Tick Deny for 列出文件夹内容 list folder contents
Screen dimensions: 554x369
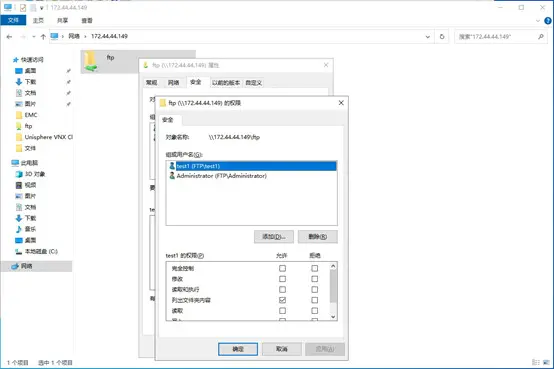[x=314, y=300]
